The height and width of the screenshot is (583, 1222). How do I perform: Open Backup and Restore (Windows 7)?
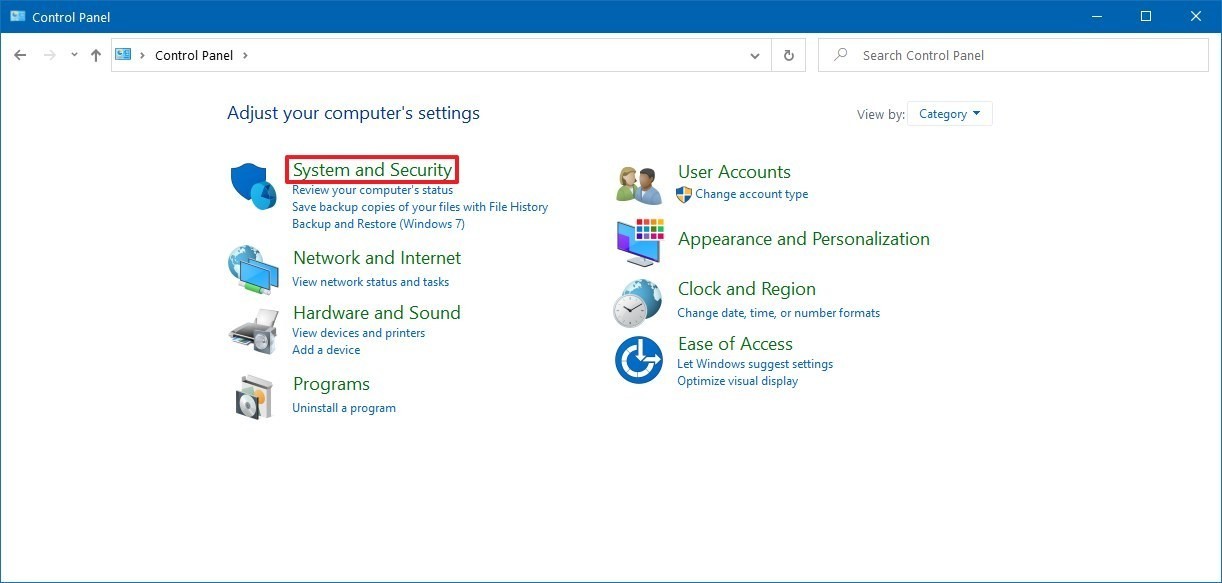click(x=378, y=224)
